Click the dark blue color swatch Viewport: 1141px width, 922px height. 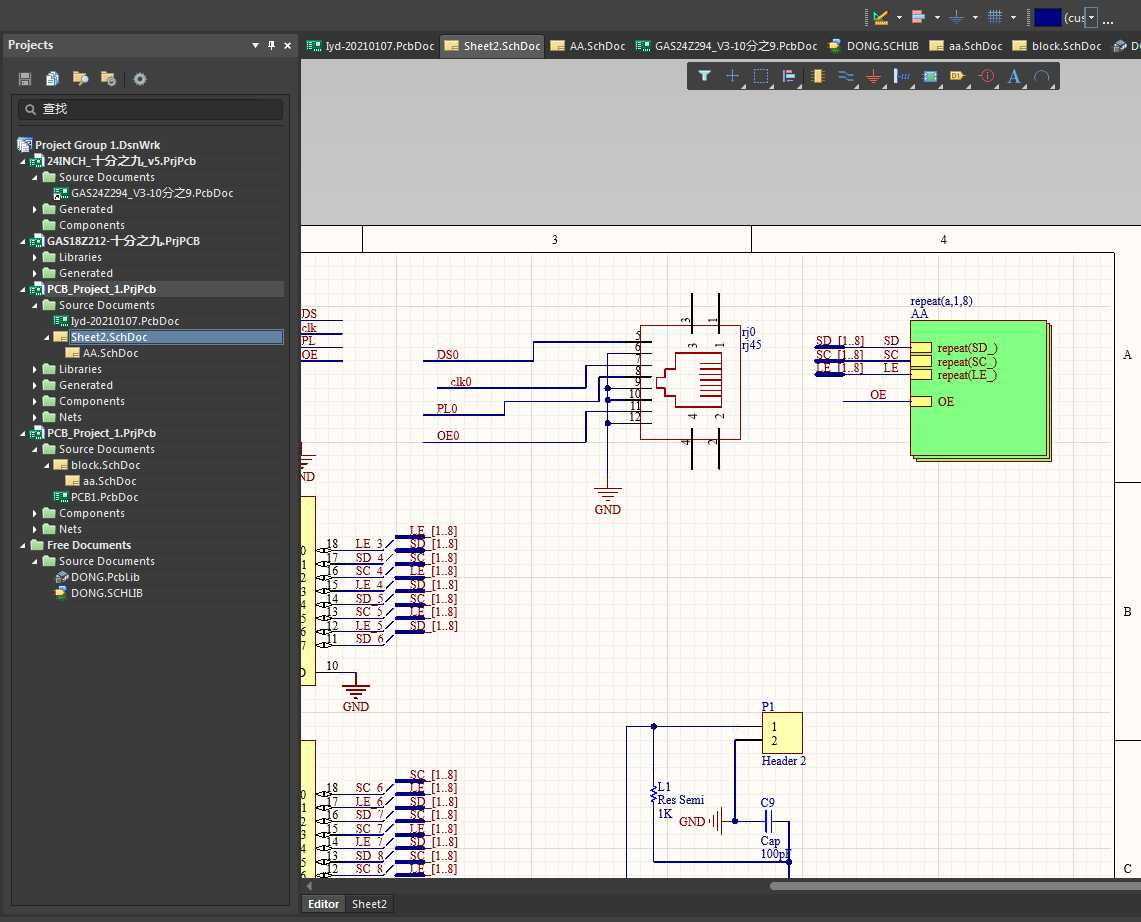click(x=1047, y=17)
